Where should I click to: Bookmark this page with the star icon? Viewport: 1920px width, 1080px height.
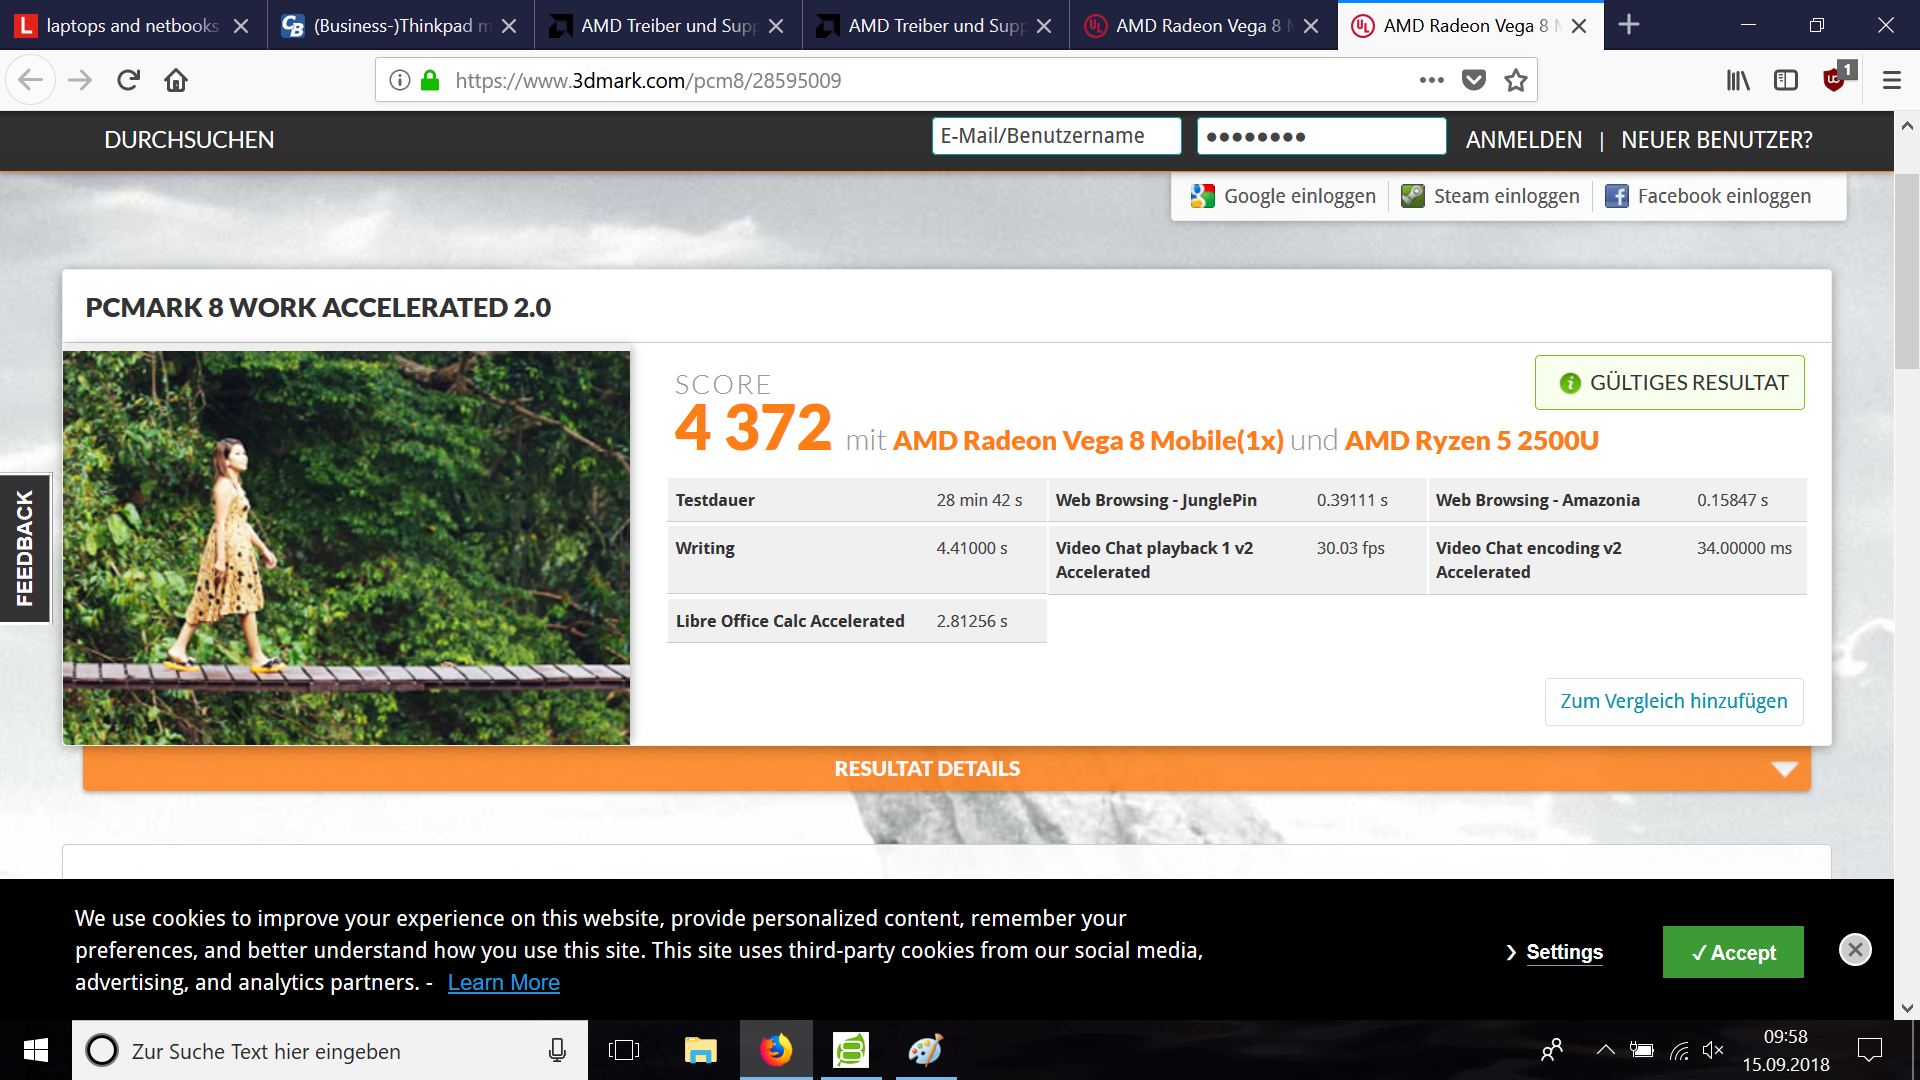(x=1516, y=80)
